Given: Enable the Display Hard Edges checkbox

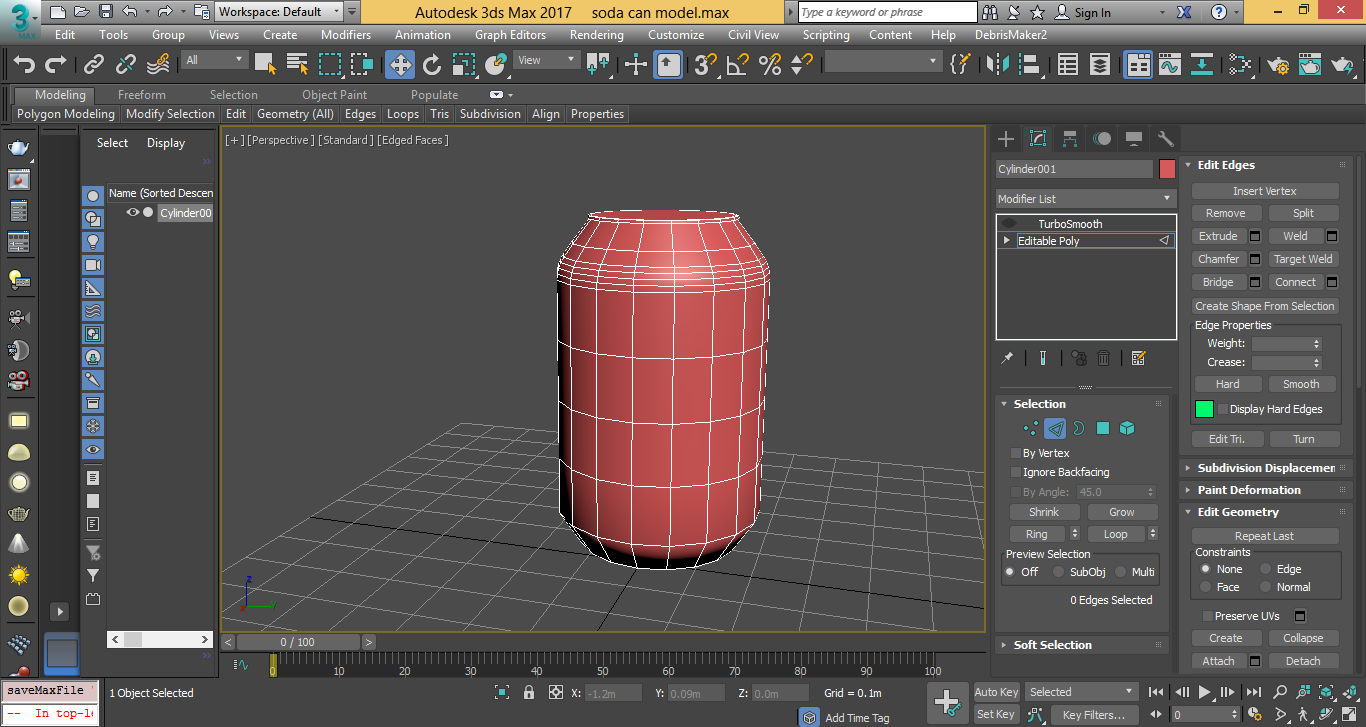Looking at the screenshot, I should tap(1222, 409).
